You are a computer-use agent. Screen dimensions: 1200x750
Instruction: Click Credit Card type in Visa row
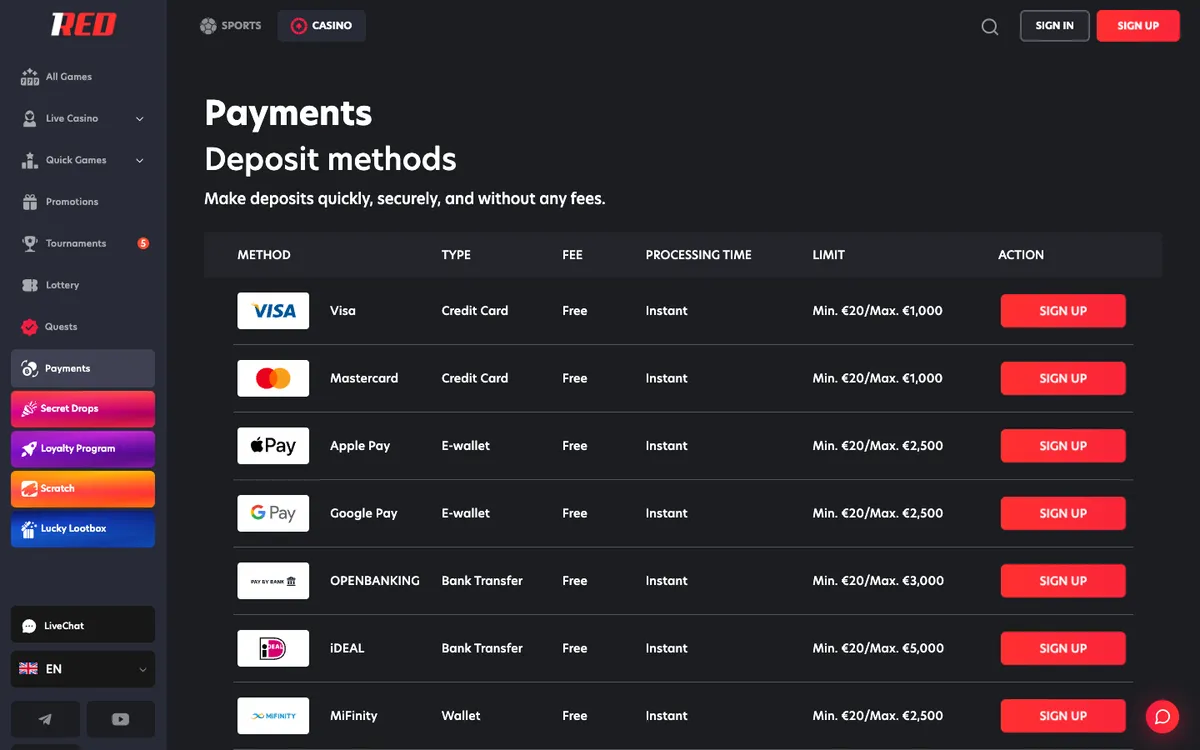point(475,311)
